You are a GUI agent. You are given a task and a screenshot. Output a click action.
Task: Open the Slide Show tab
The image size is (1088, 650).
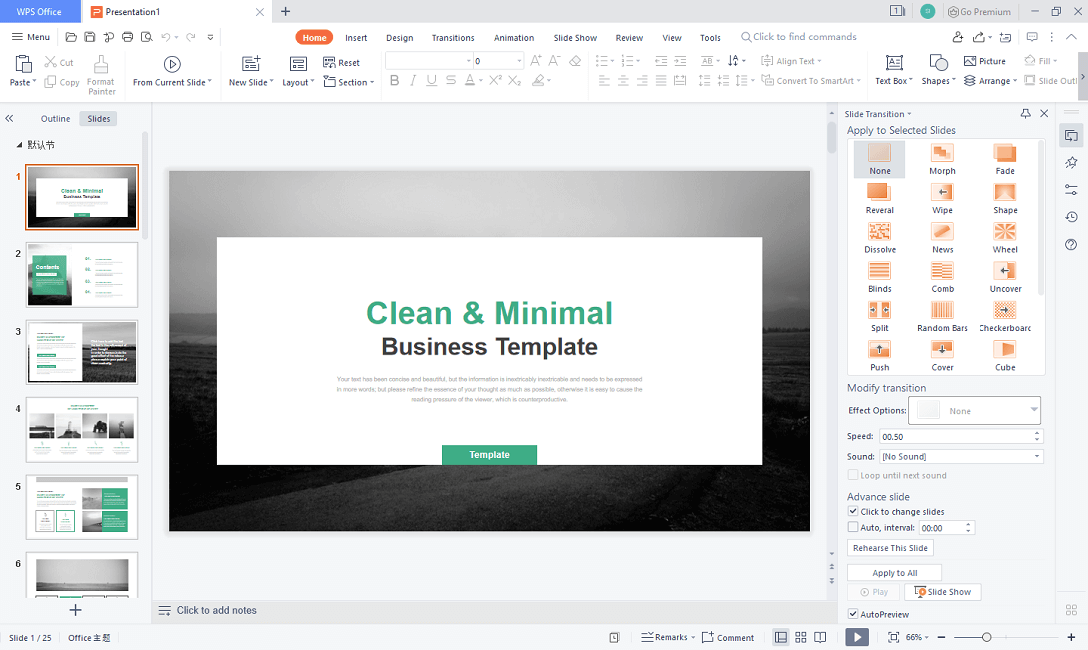coord(575,37)
